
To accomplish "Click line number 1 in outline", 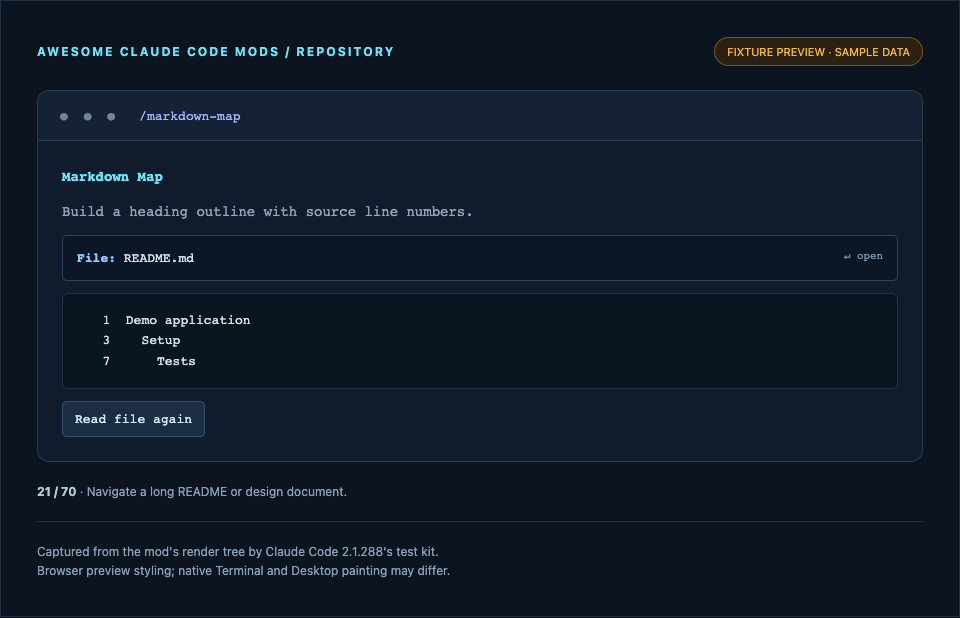I will click(x=107, y=320).
